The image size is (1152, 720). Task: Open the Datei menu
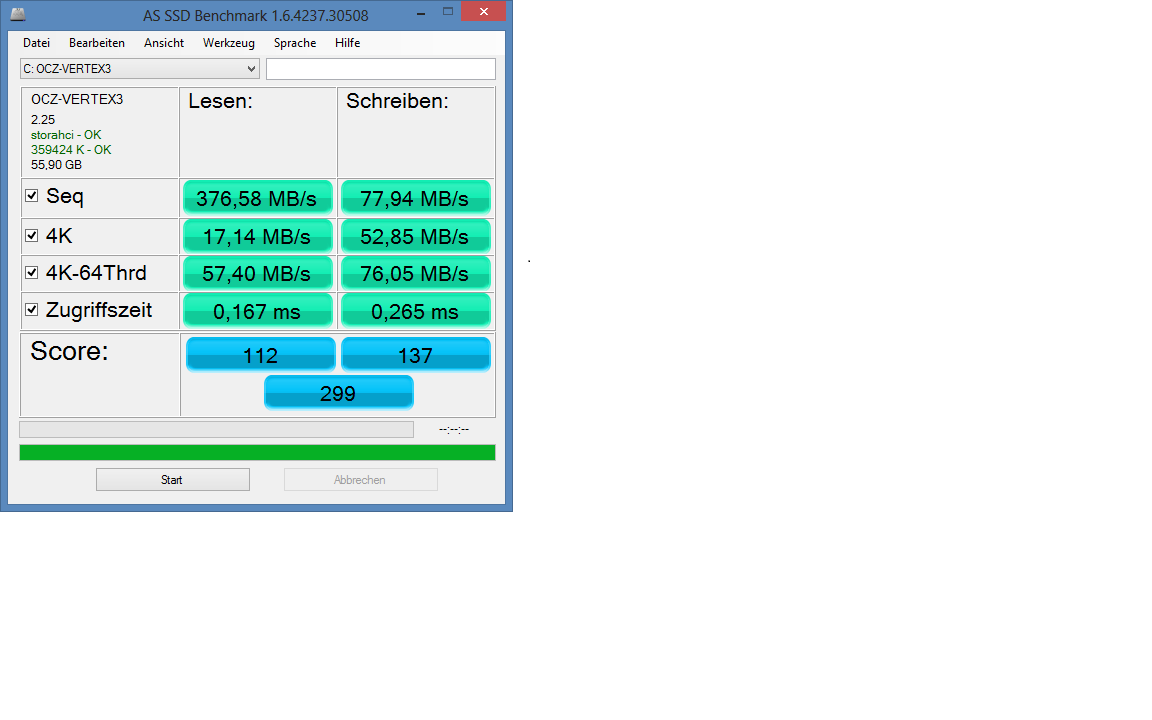point(36,43)
